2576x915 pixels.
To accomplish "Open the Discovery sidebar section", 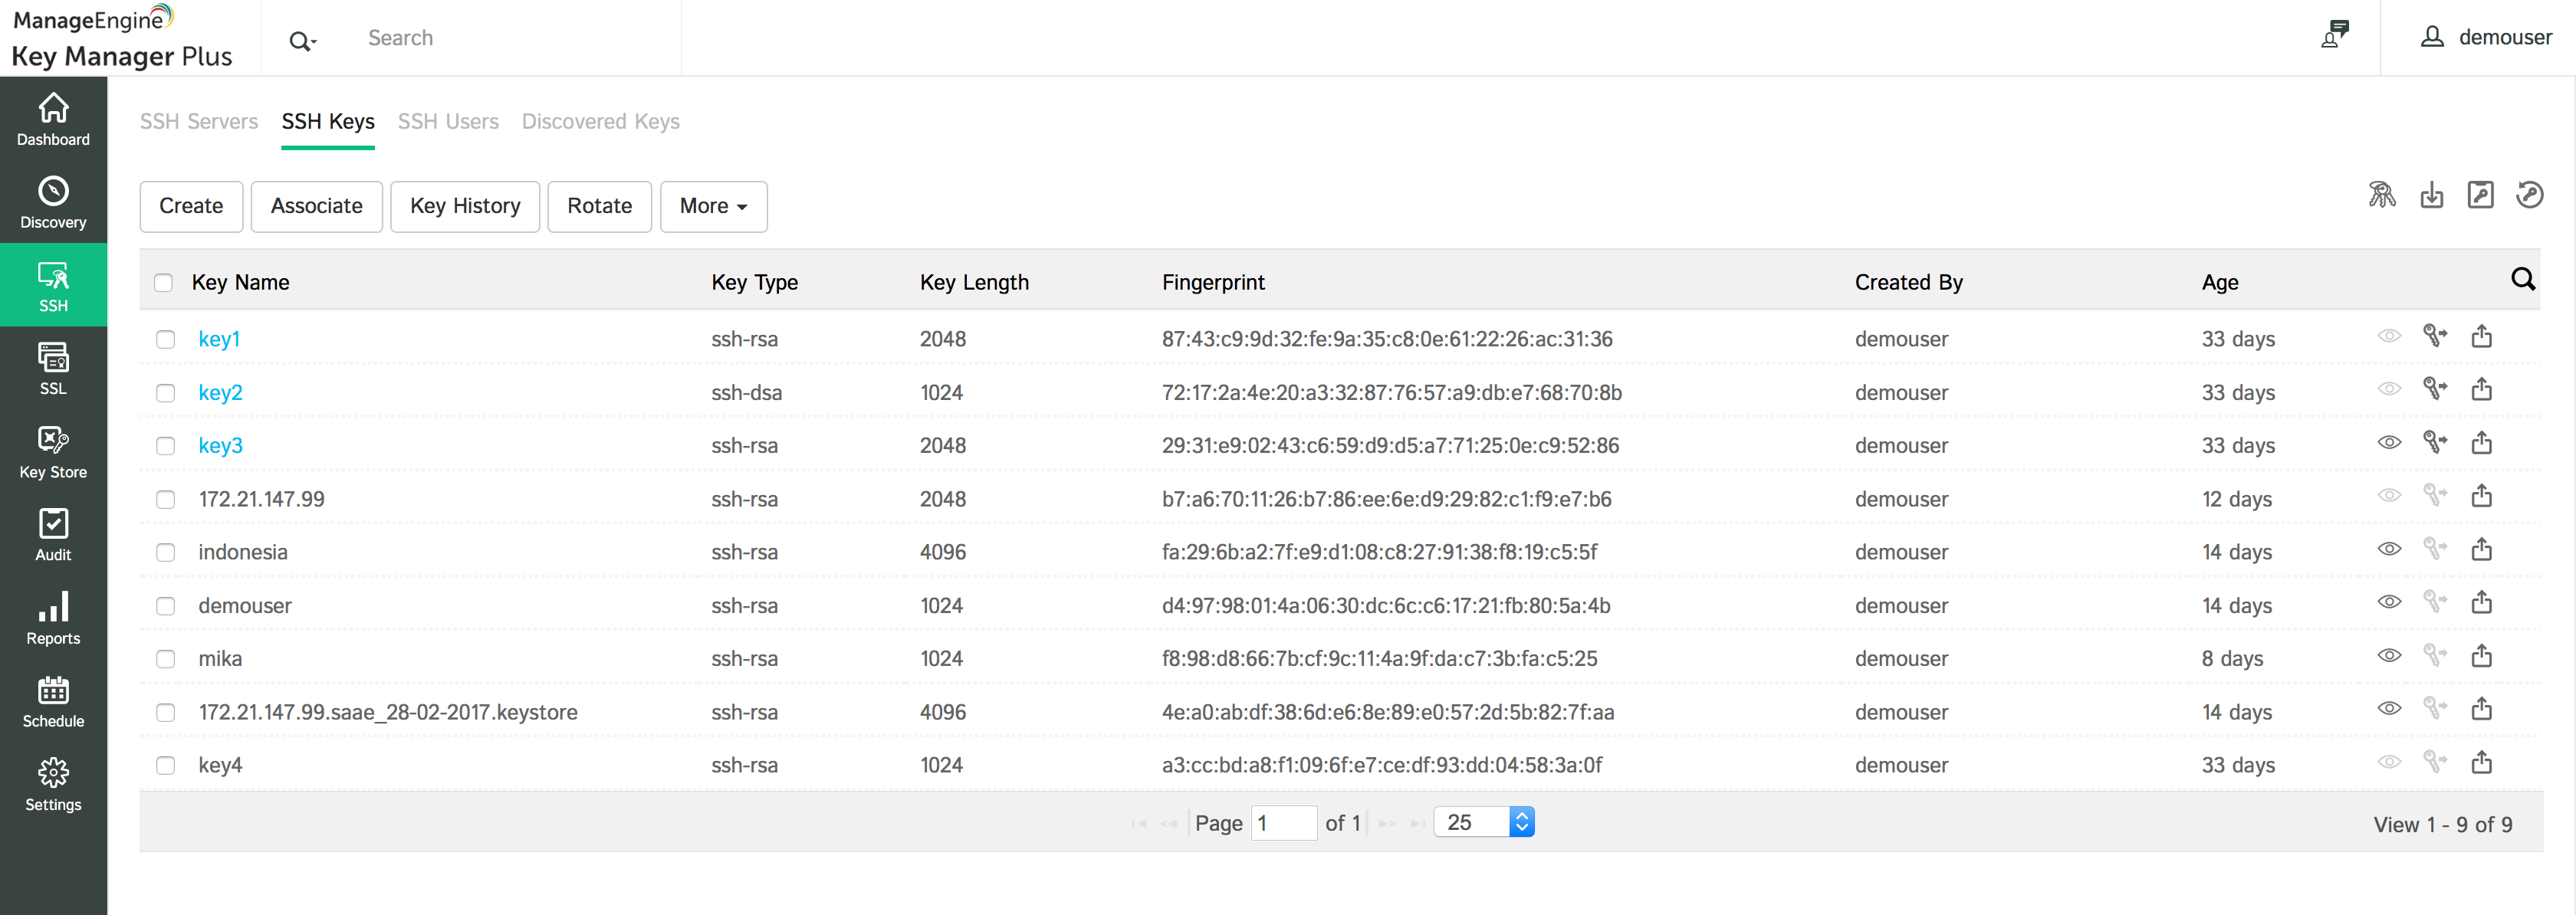I will point(53,203).
